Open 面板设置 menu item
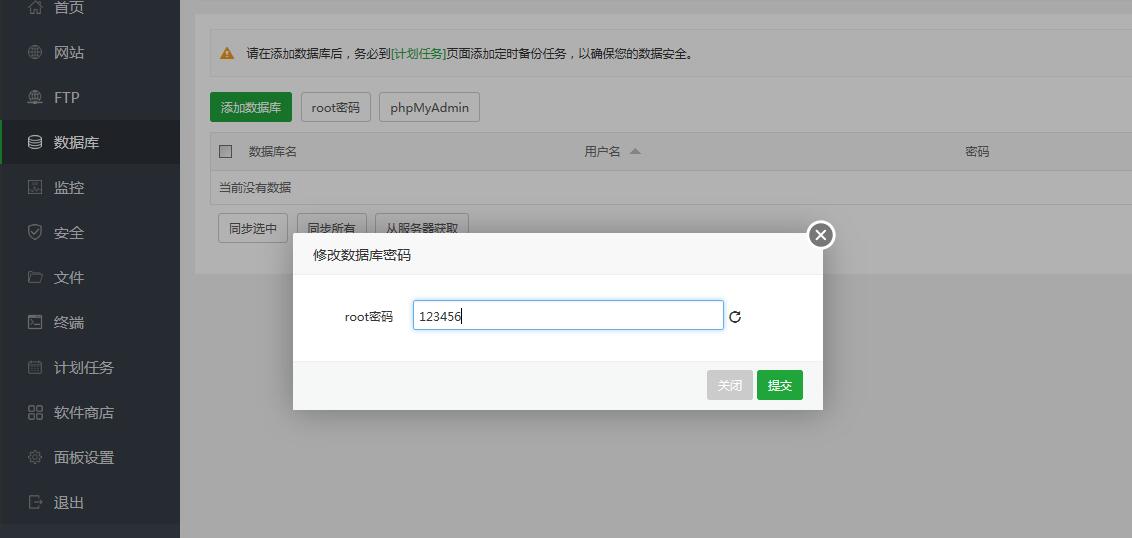Viewport: 1132px width, 538px height. [84, 458]
